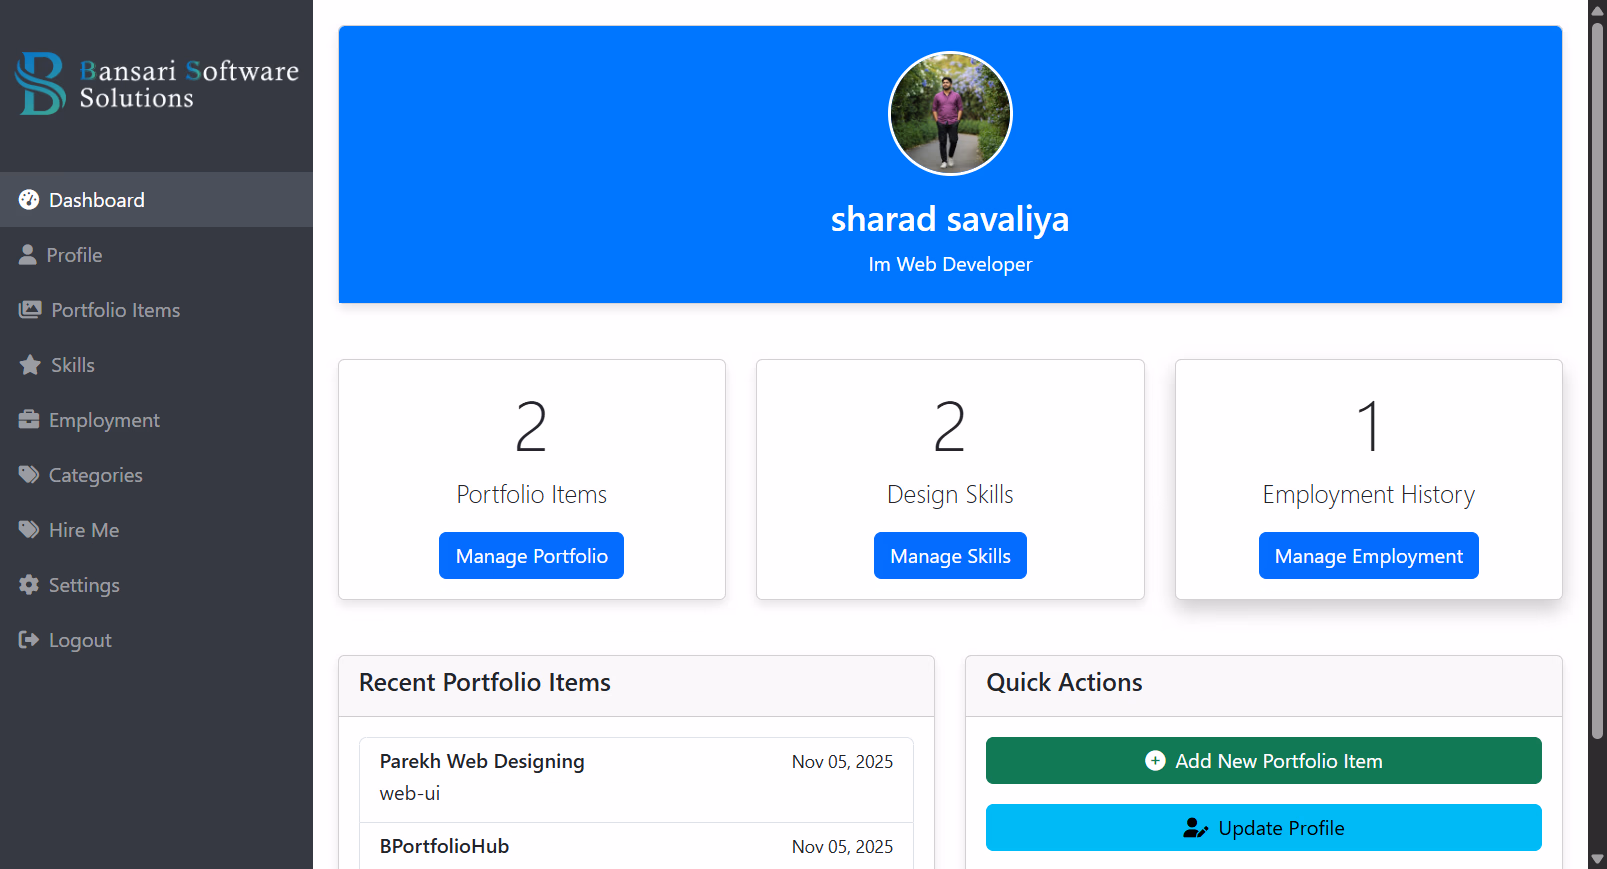
Task: Click the Bansari Software Solutions logo
Action: (156, 84)
